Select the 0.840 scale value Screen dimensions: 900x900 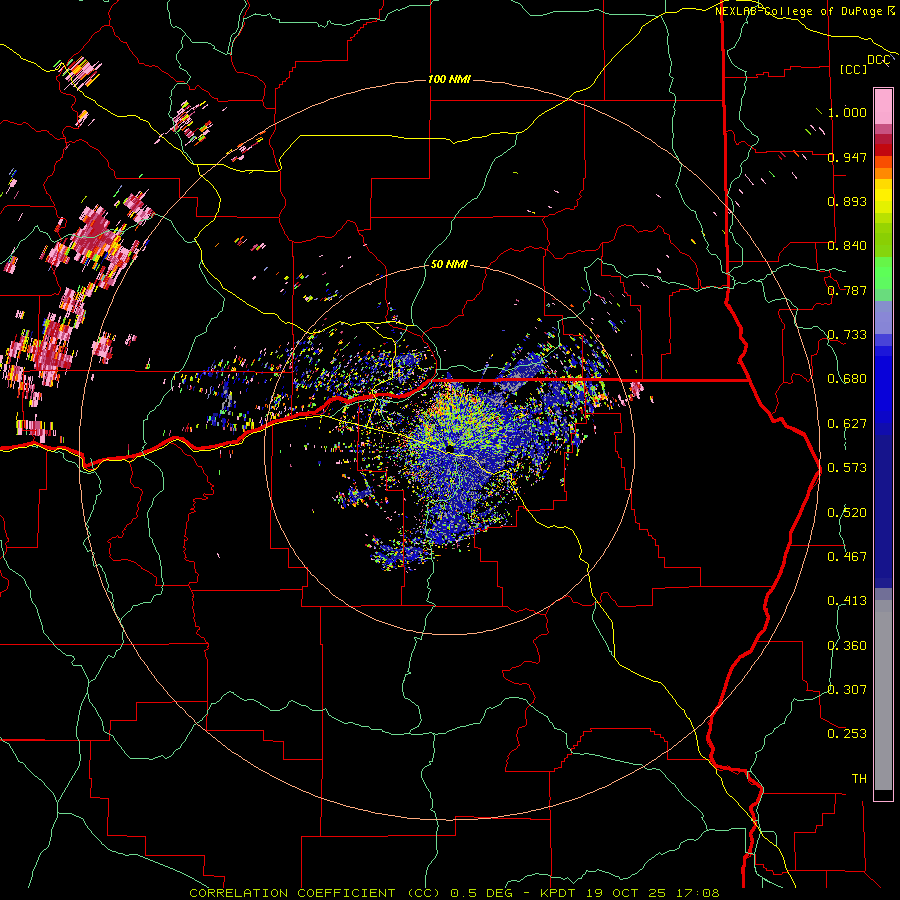847,246
